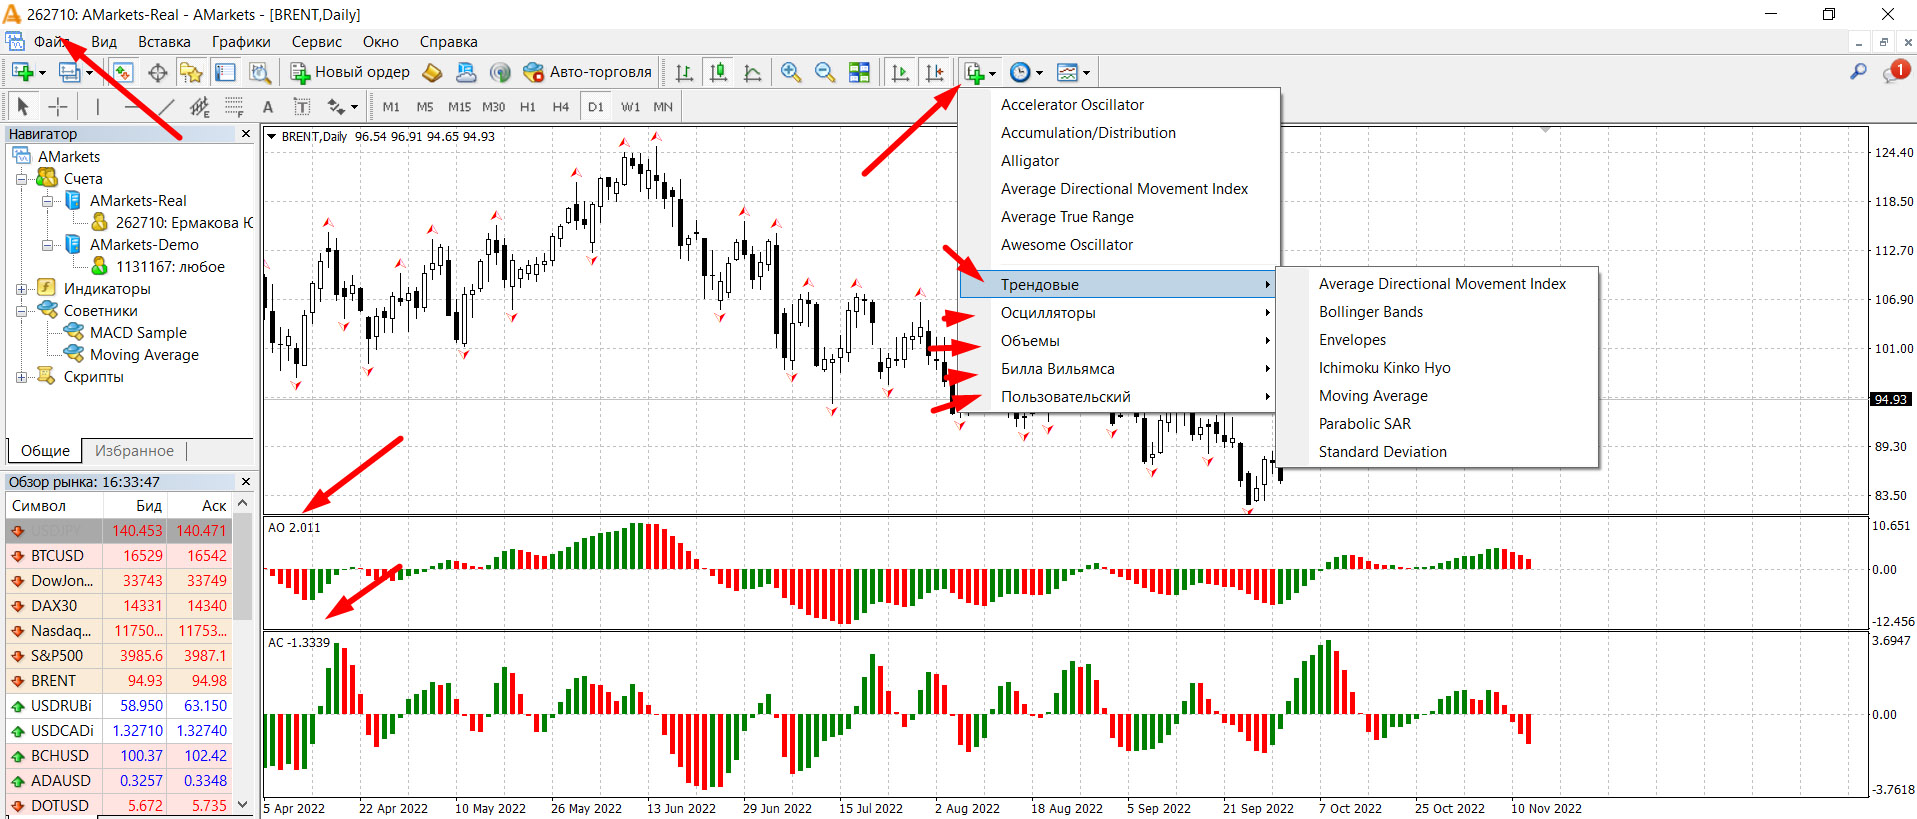The height and width of the screenshot is (819, 1917).
Task: Open the Сервис menu
Action: click(x=317, y=42)
